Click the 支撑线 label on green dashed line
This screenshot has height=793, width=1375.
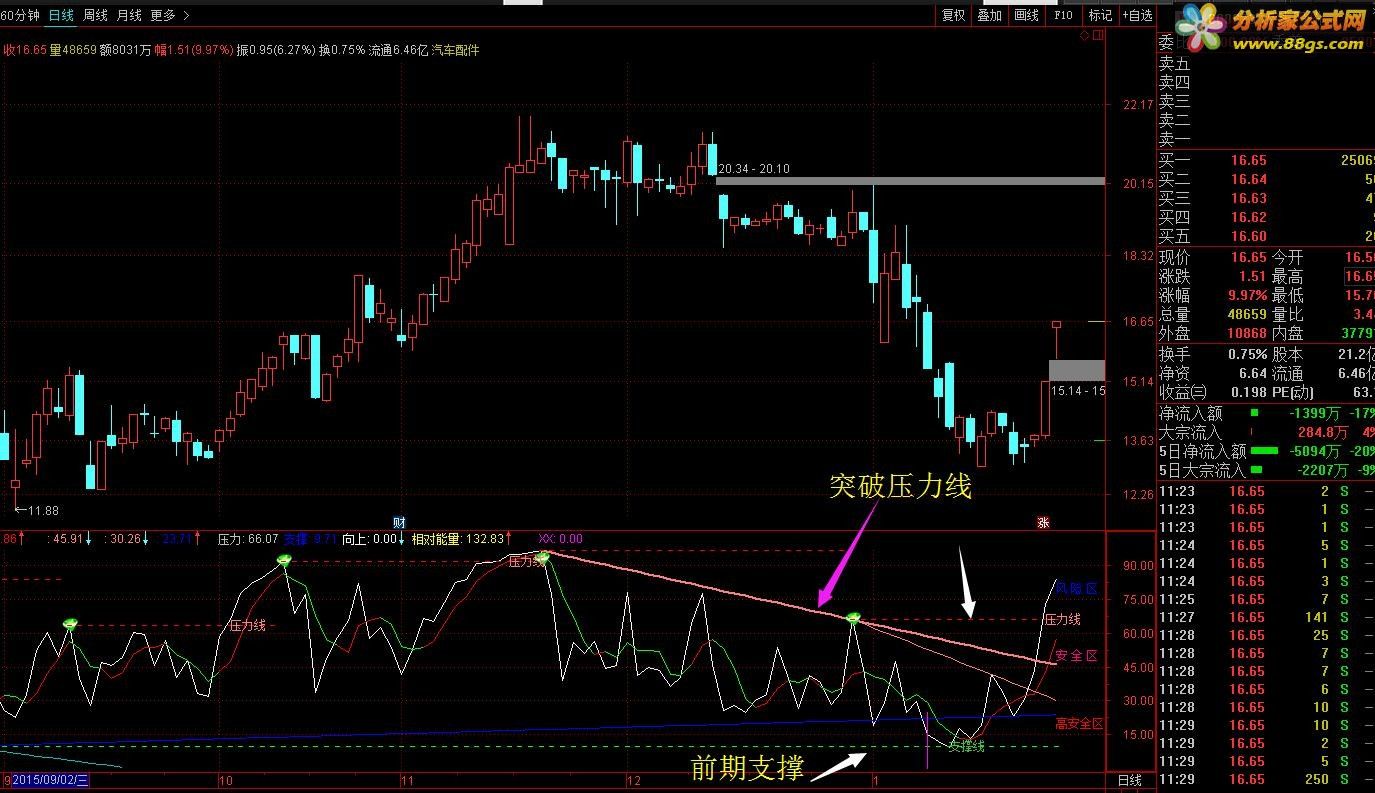click(x=966, y=746)
